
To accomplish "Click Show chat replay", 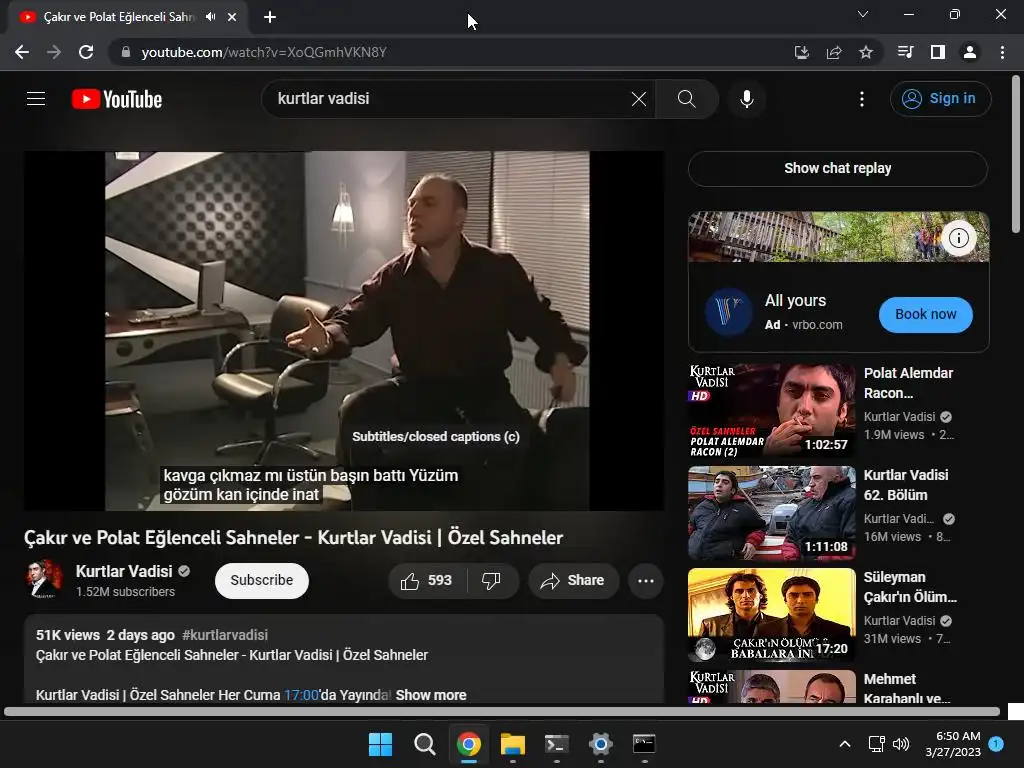I will [x=838, y=168].
